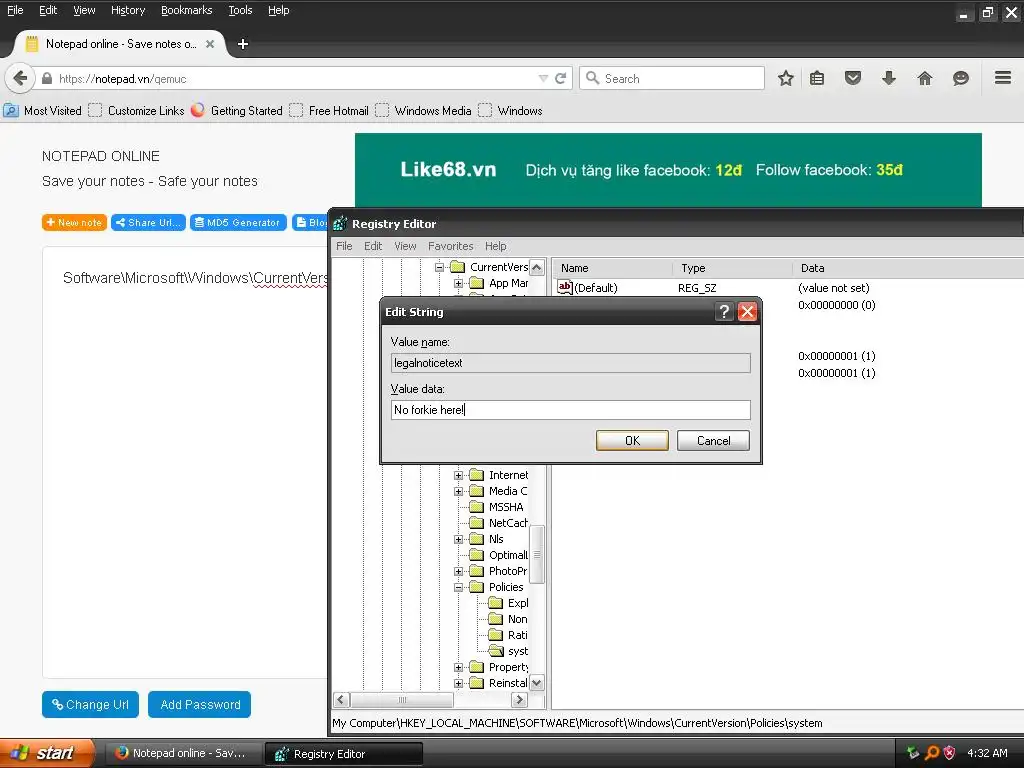Switch to Registry Editor taskbar button
Image resolution: width=1024 pixels, height=768 pixels.
pos(344,754)
